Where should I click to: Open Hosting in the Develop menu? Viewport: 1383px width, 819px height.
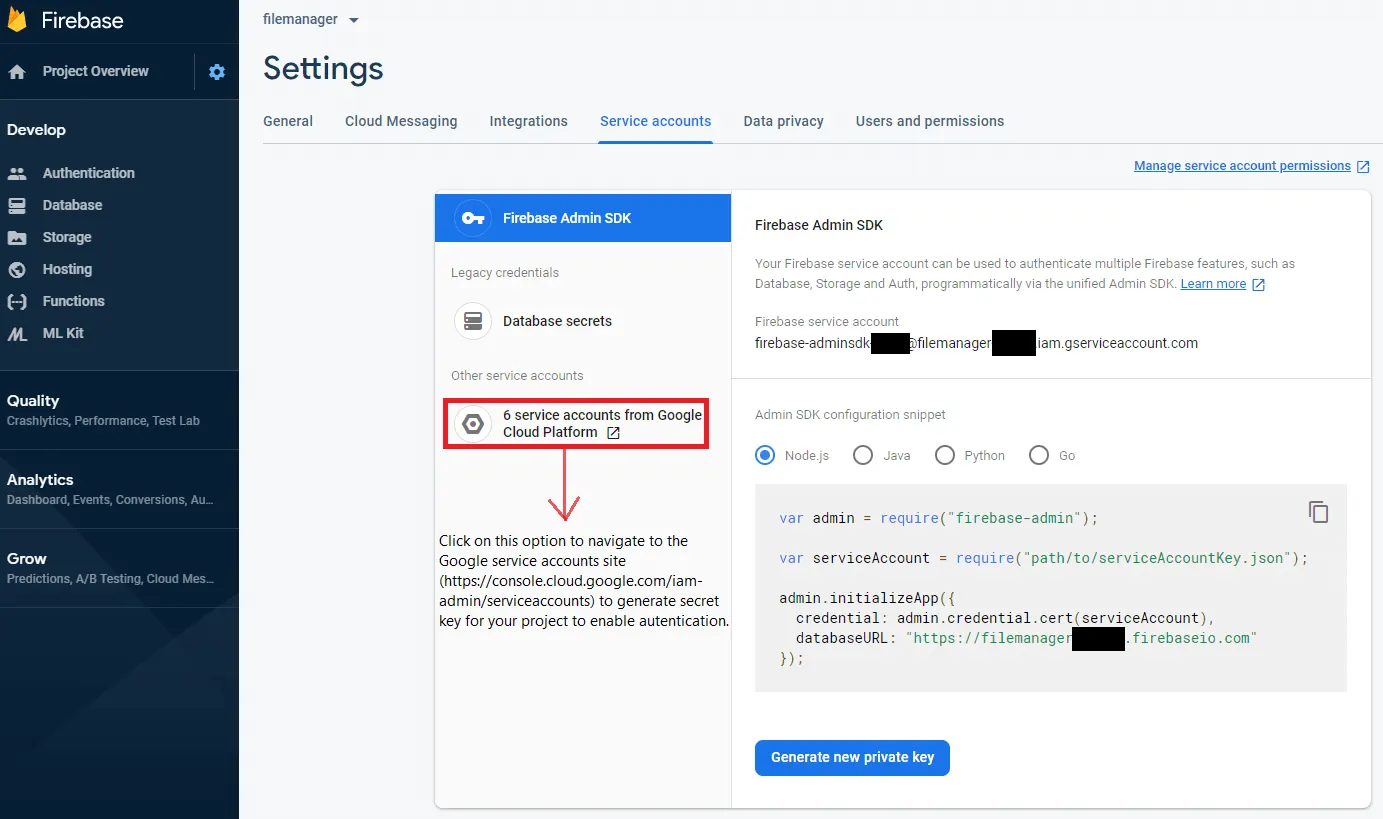67,269
